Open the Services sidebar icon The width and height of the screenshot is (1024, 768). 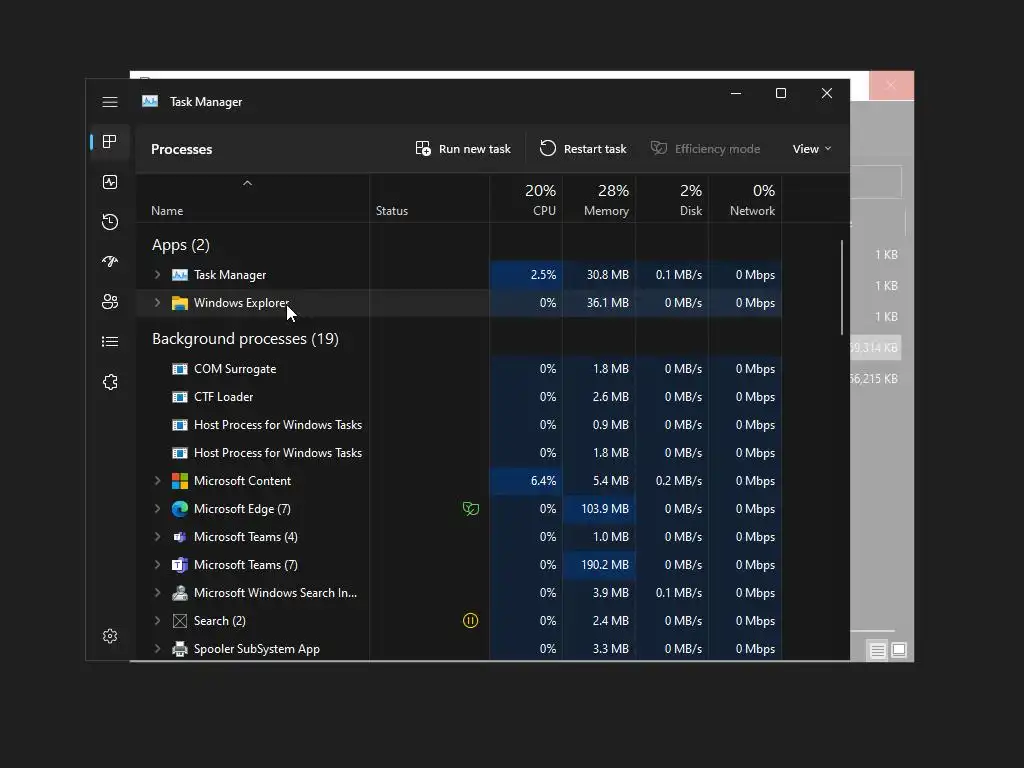(110, 382)
